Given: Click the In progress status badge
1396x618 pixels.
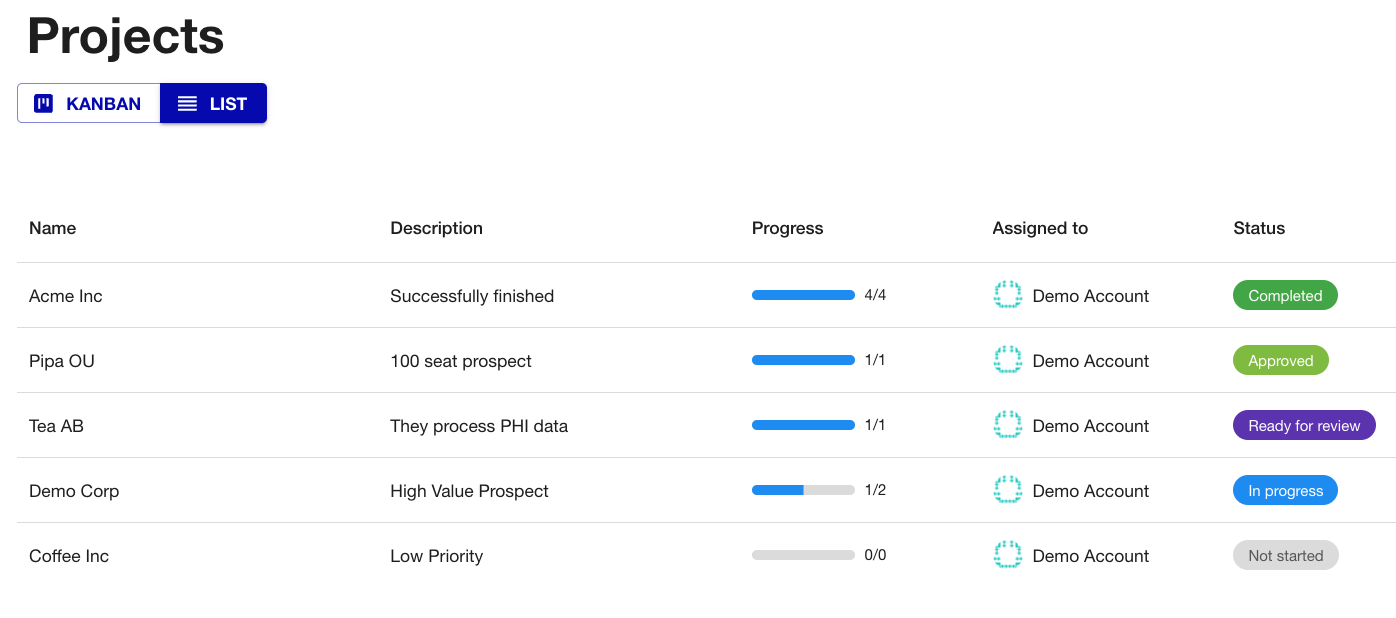Looking at the screenshot, I should click(x=1285, y=491).
